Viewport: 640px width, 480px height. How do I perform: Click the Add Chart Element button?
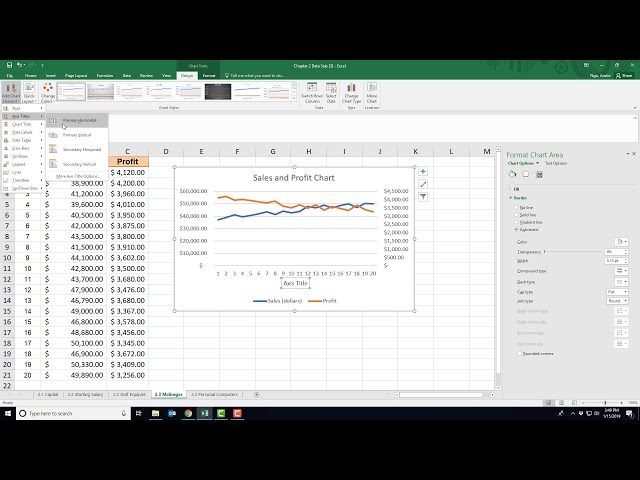pos(11,93)
